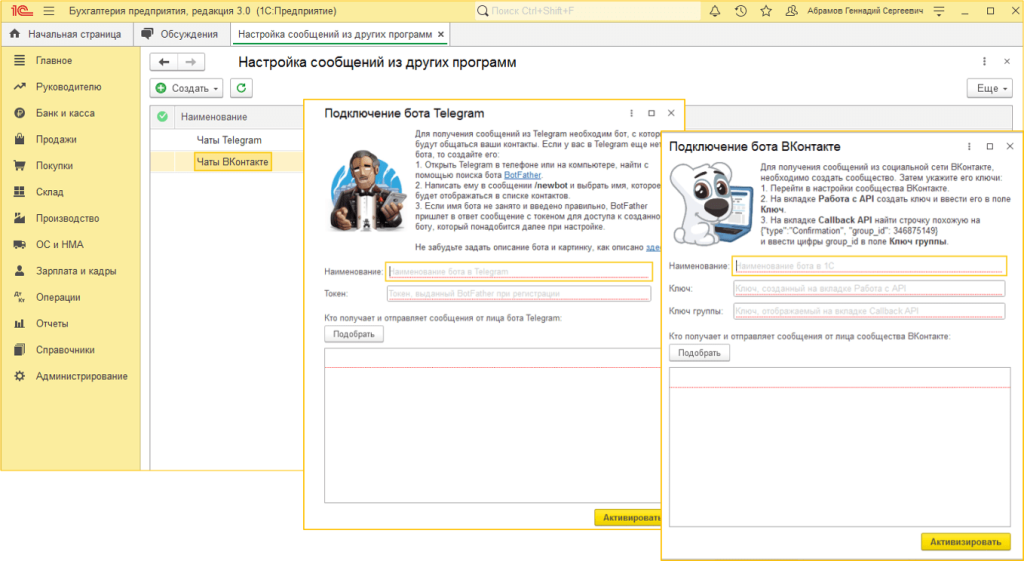Expand the Создать dropdown
The height and width of the screenshot is (561, 1024).
[186, 88]
